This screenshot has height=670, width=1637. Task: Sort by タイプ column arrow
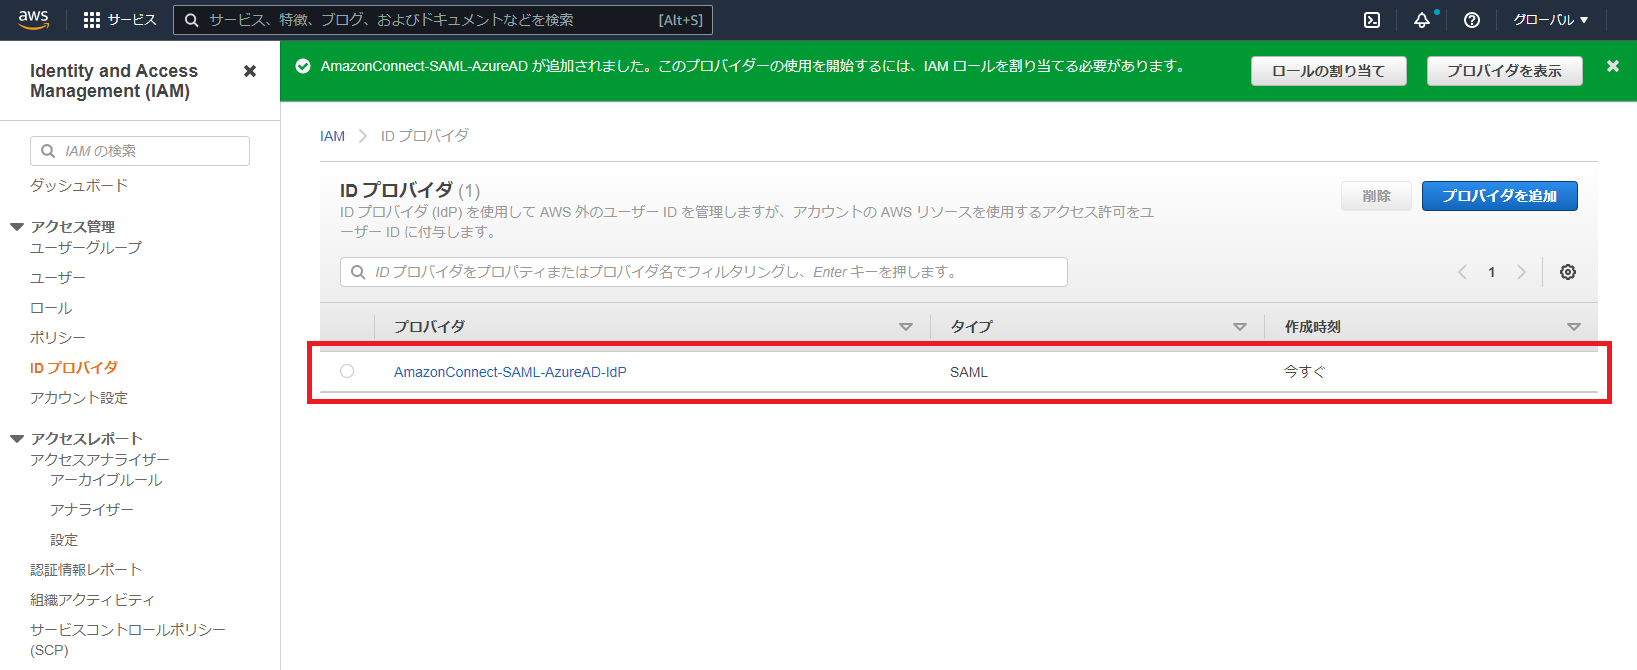1240,327
